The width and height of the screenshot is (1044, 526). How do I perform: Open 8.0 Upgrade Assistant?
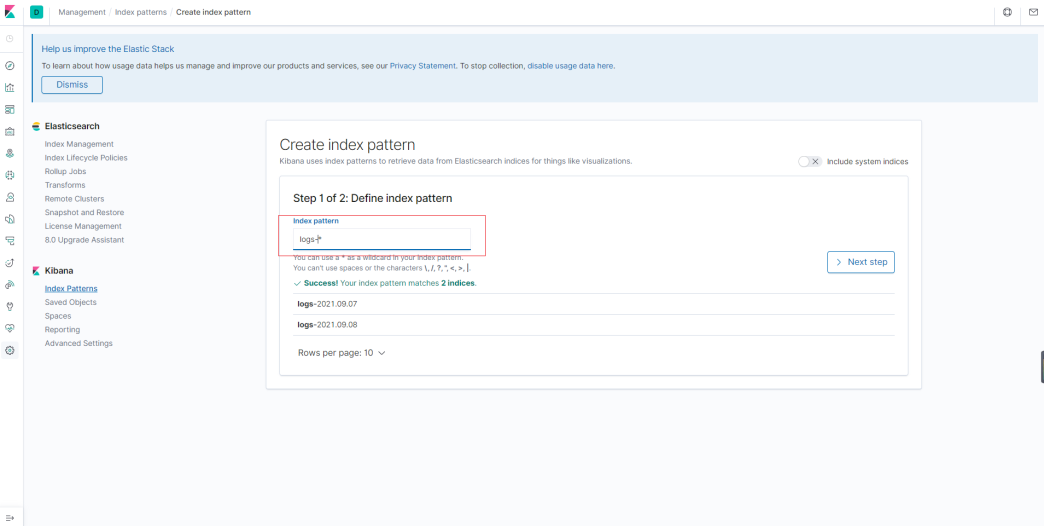click(x=85, y=240)
